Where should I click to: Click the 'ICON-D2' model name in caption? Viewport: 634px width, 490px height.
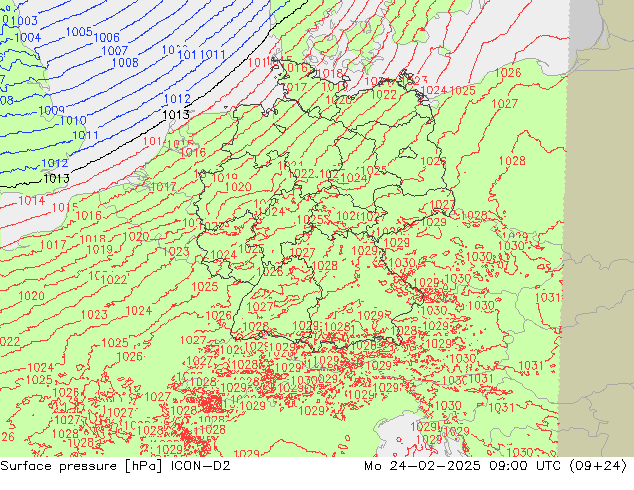(x=201, y=466)
